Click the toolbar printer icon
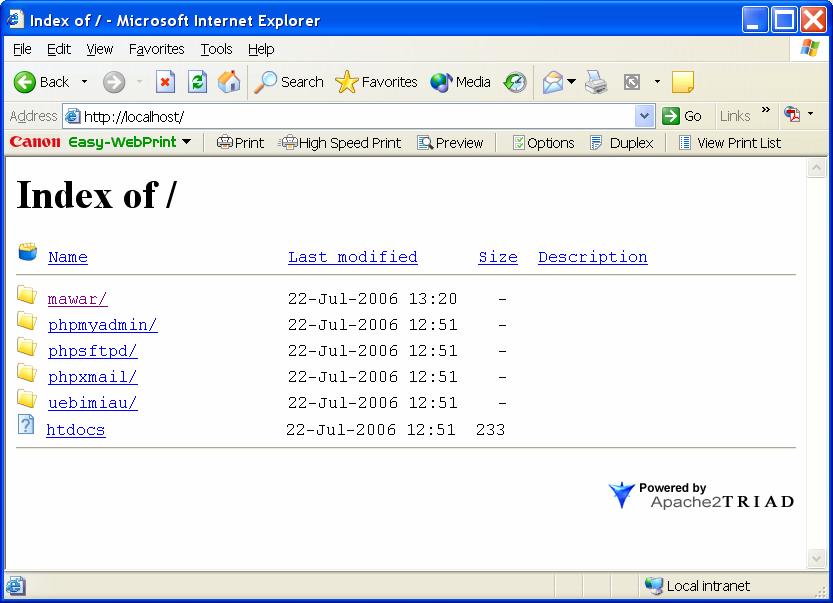The width and height of the screenshot is (833, 603). (x=596, y=82)
